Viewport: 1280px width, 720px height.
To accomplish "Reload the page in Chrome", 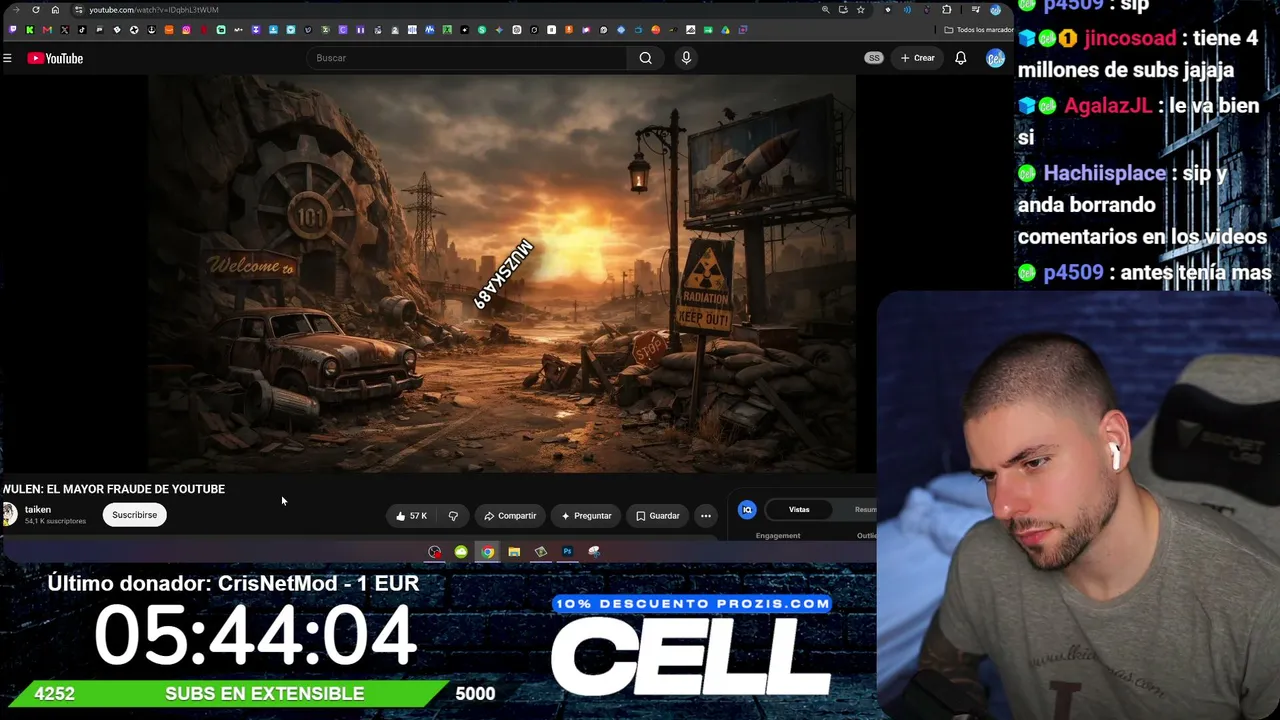I will click(x=36, y=10).
